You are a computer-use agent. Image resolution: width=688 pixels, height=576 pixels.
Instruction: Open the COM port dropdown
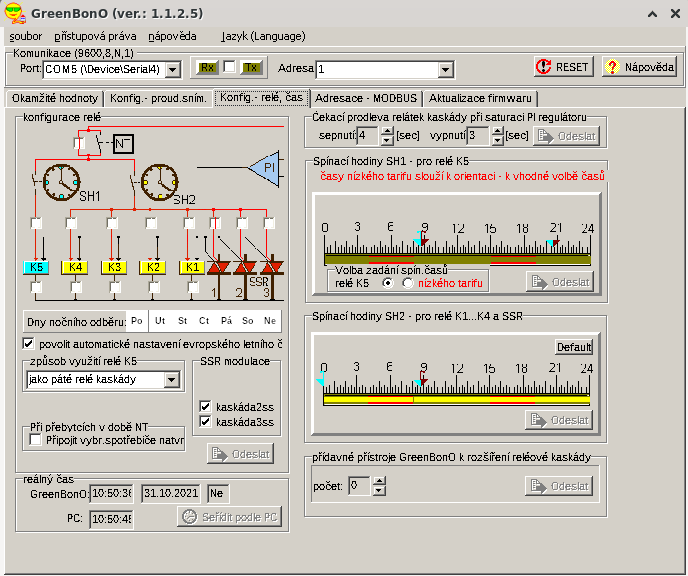pyautogui.click(x=173, y=69)
